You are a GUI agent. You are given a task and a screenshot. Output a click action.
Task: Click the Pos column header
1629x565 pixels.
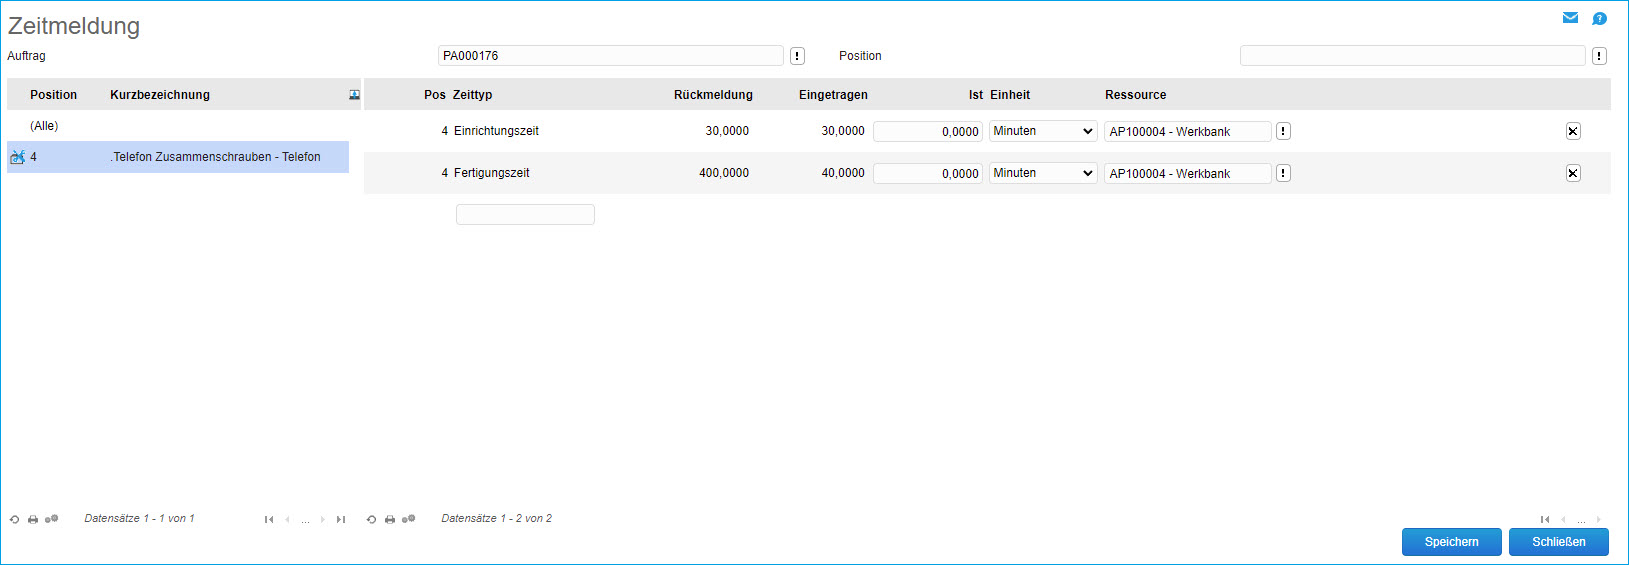435,95
